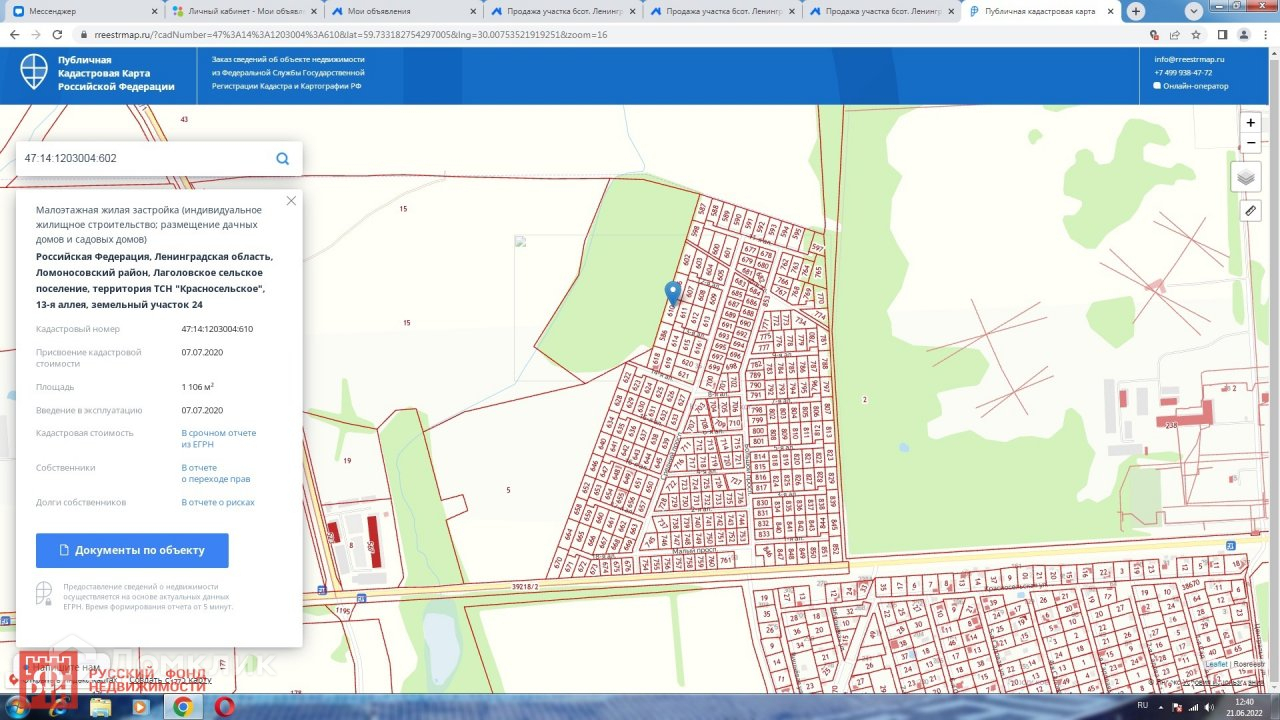
Task: Switch to the Мои объявления tab
Action: [400, 11]
